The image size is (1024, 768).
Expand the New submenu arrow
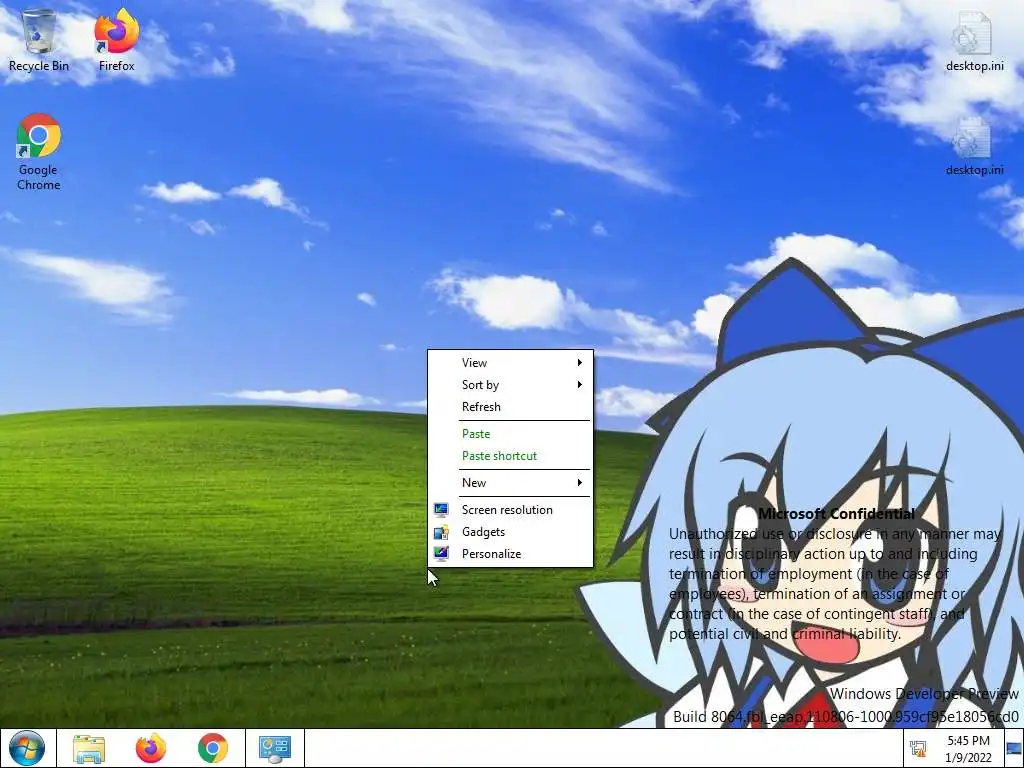coord(579,483)
